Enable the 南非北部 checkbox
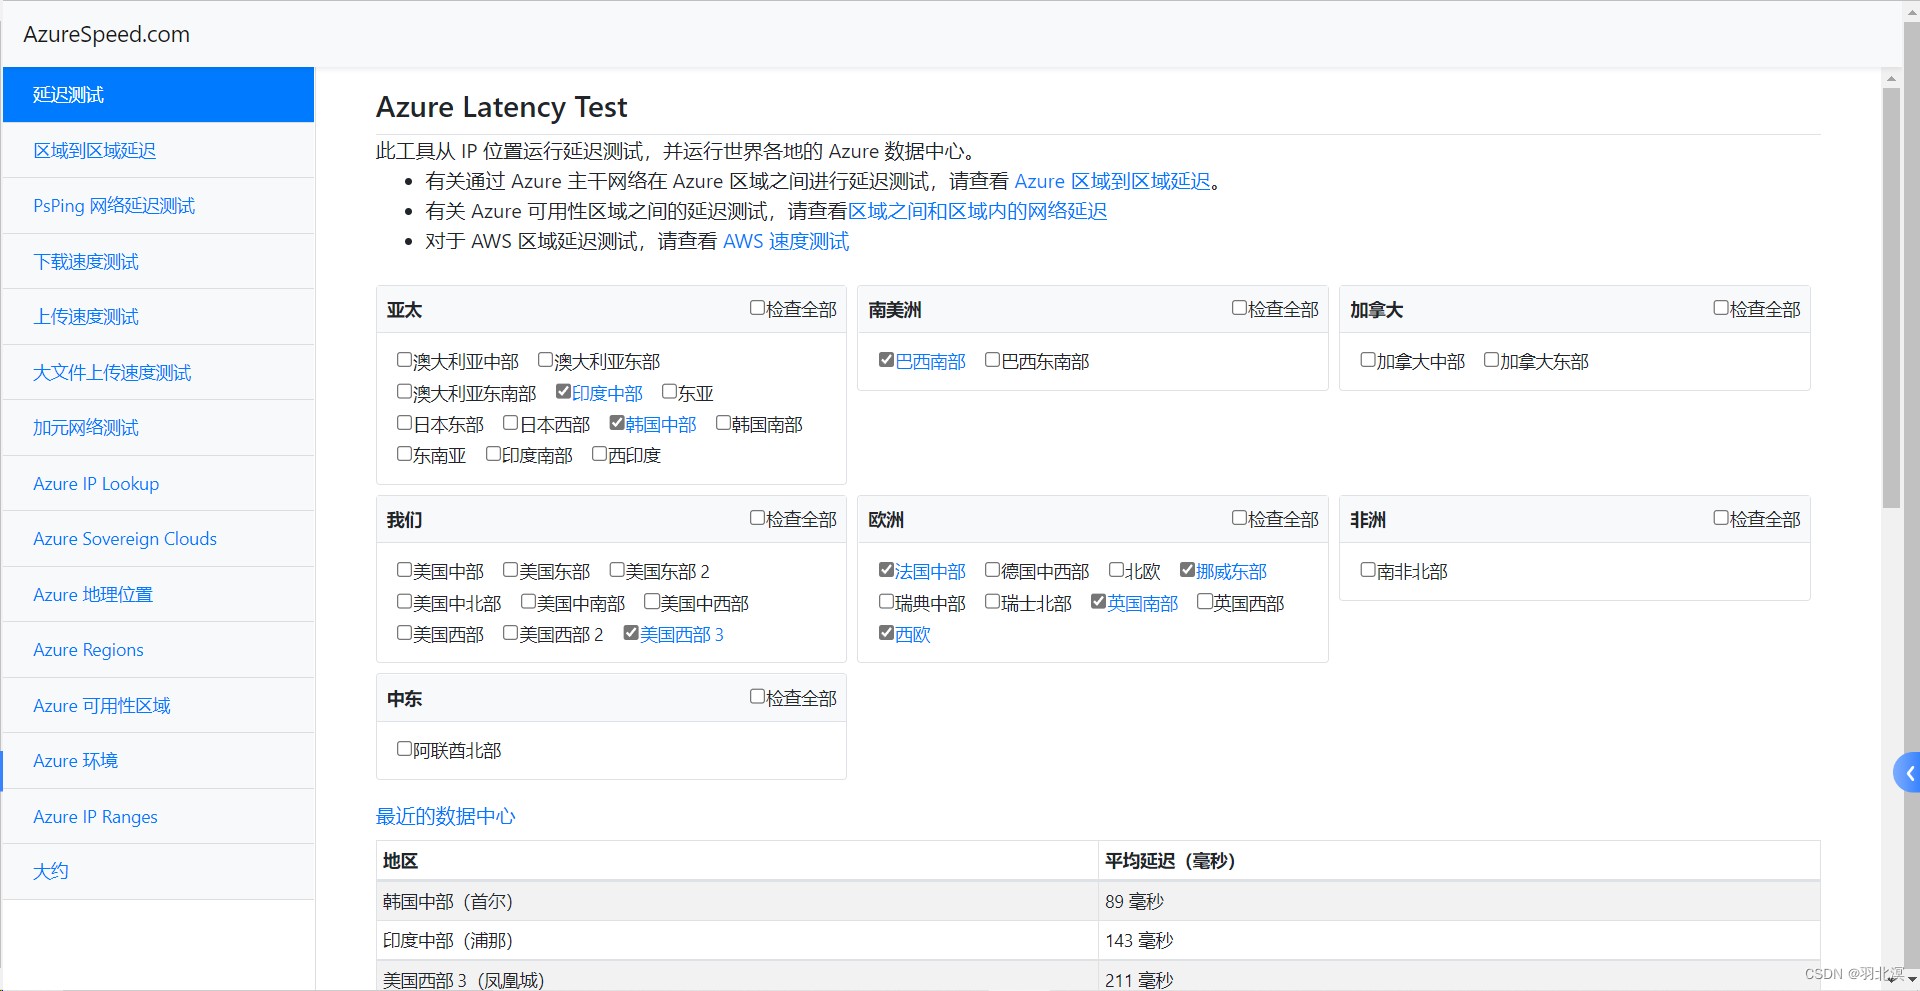This screenshot has width=1920, height=991. (x=1368, y=570)
